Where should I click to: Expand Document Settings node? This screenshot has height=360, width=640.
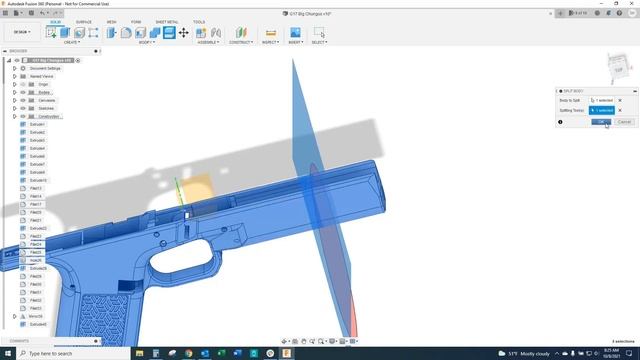tap(15, 68)
